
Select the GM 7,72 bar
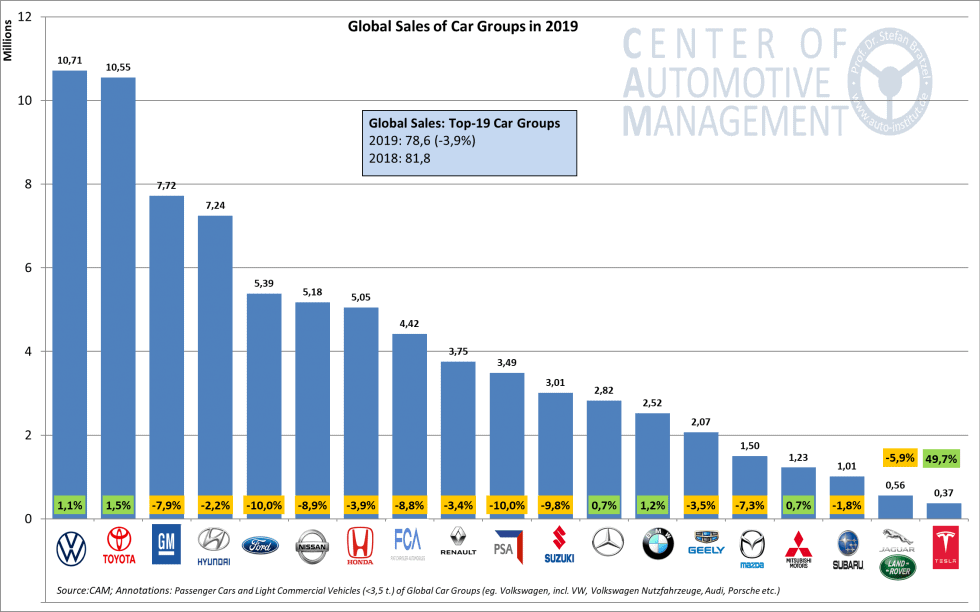pyautogui.click(x=167, y=357)
